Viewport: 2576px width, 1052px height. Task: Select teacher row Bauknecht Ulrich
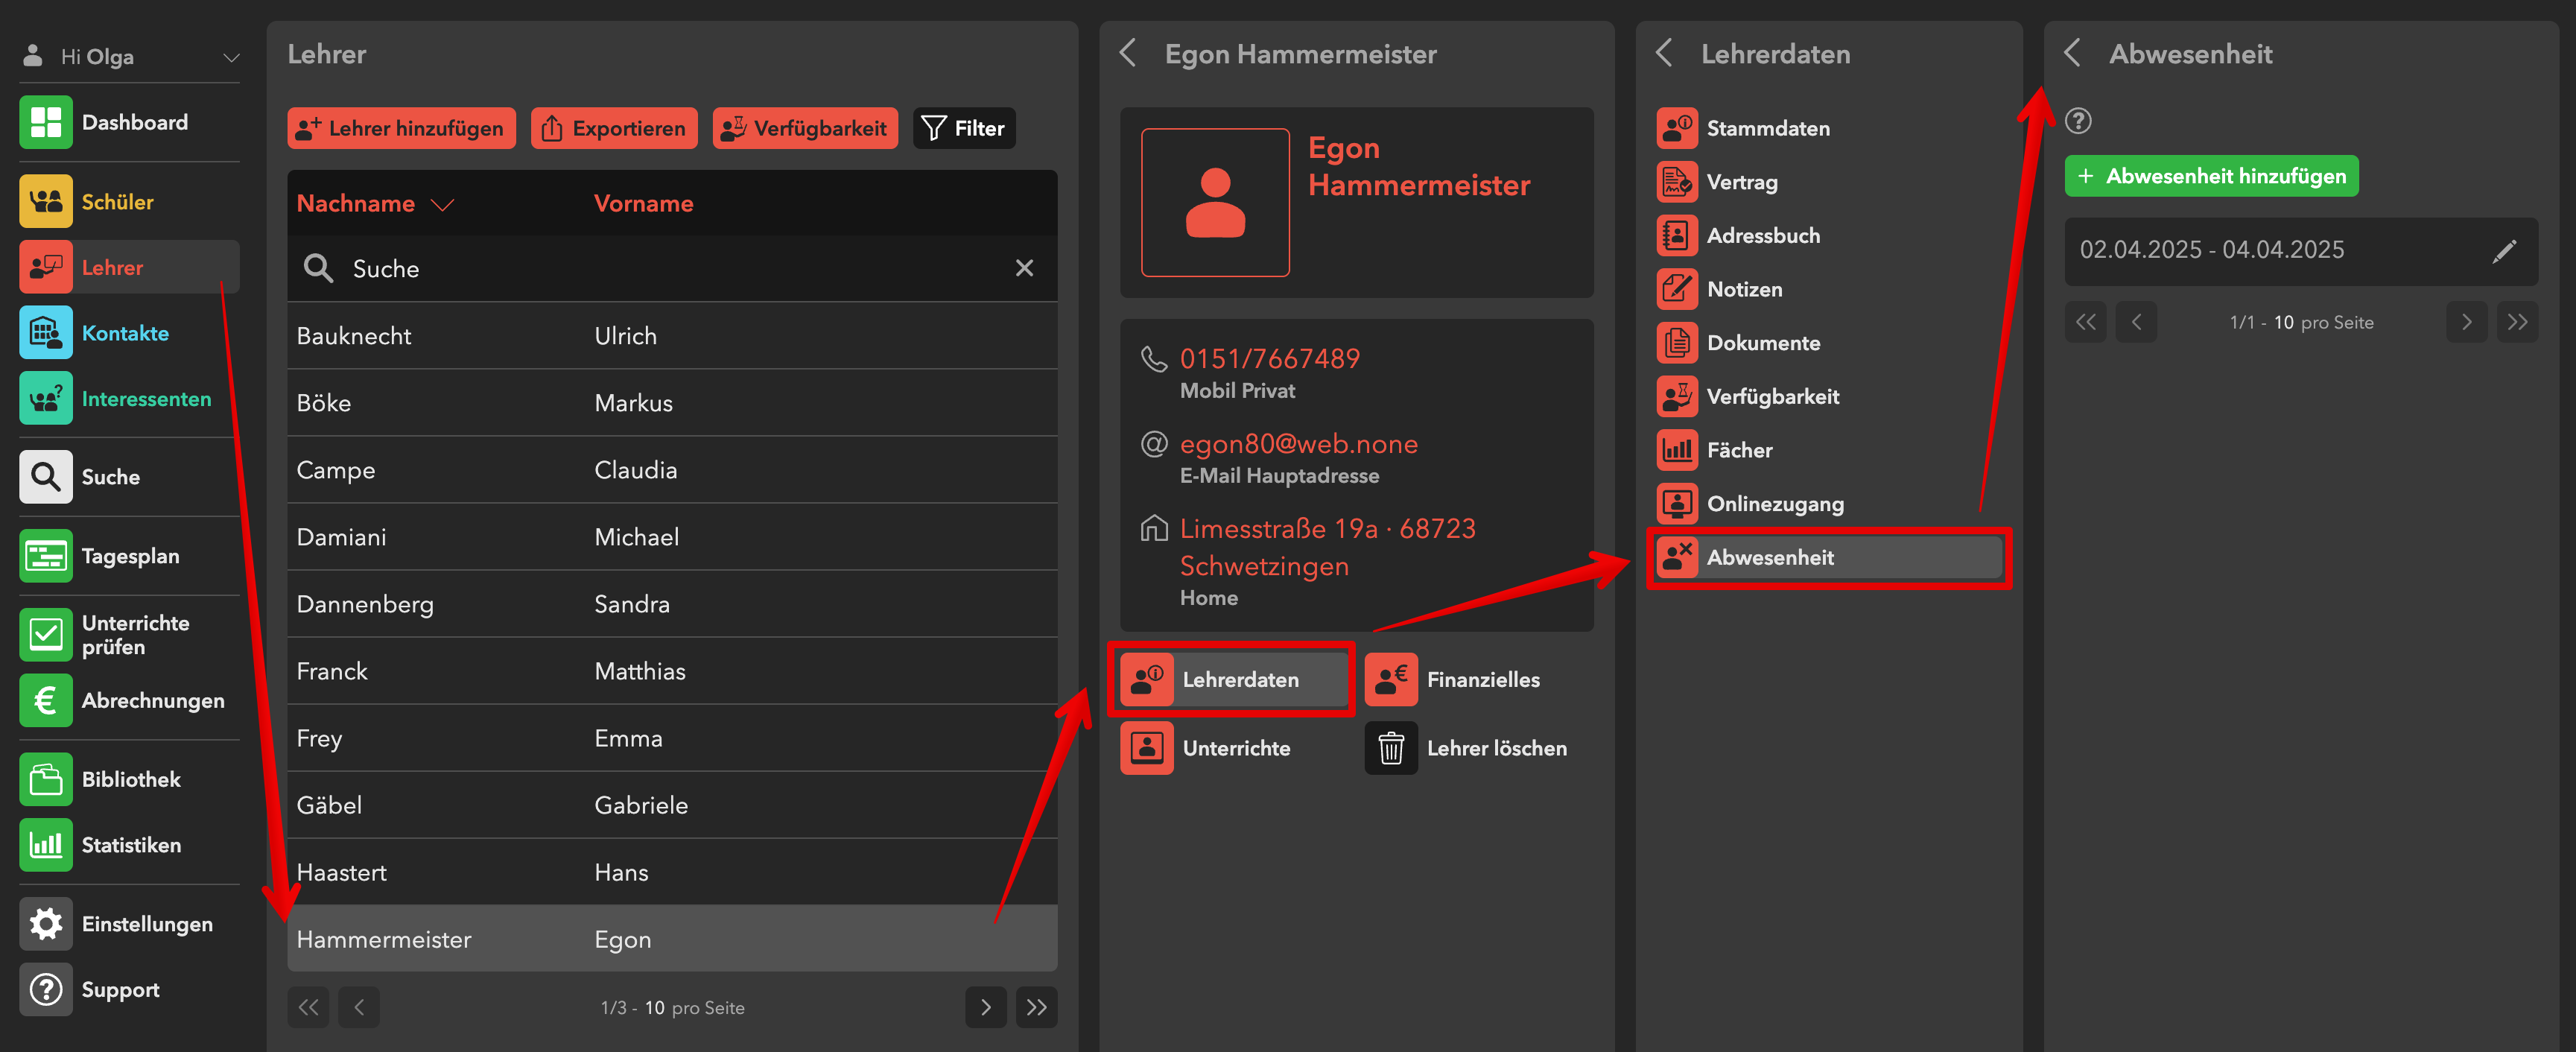click(x=672, y=336)
